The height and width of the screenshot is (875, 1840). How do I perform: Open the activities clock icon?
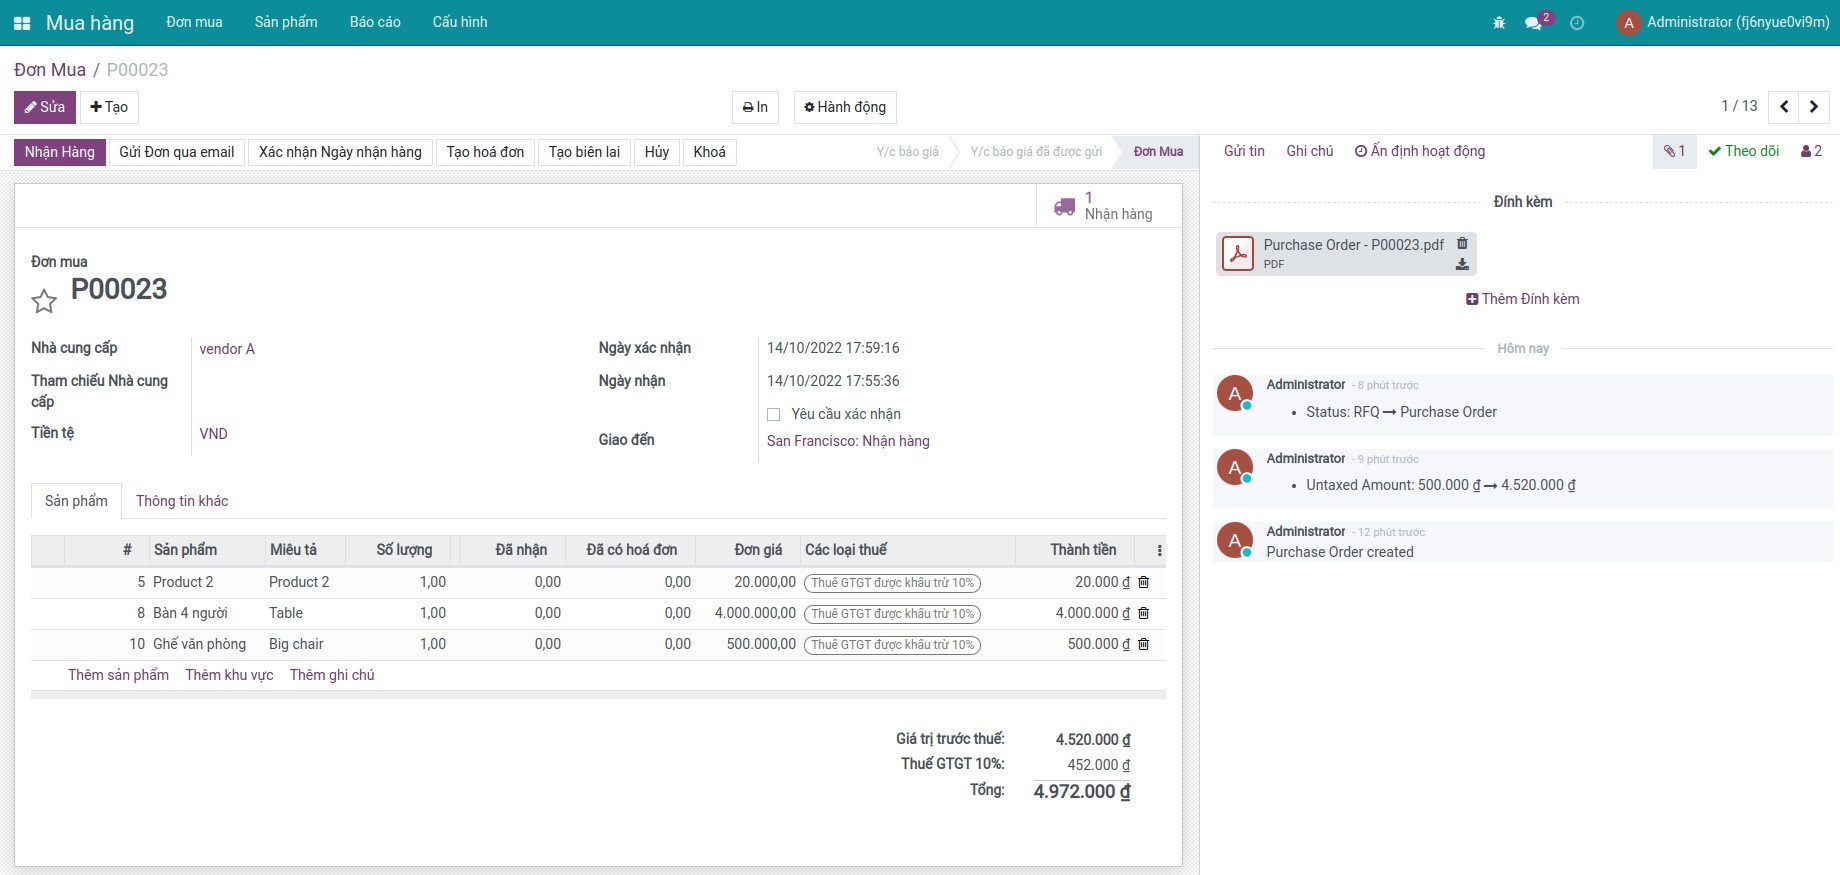1577,23
